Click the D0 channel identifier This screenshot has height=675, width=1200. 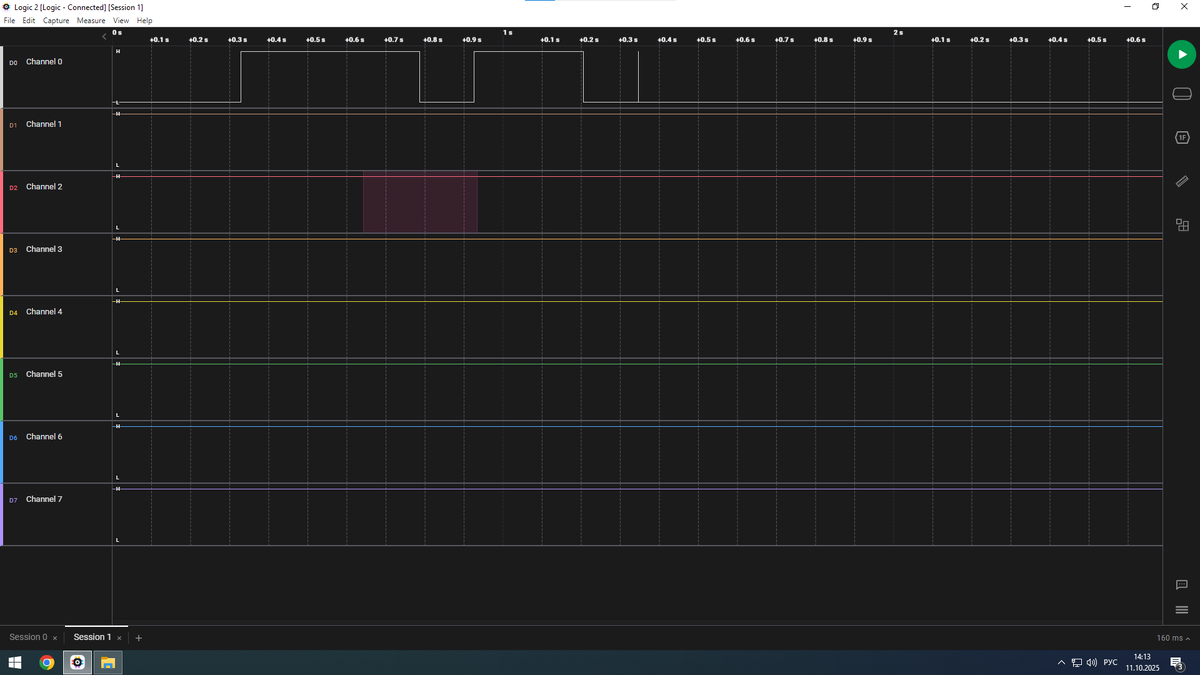tap(14, 63)
